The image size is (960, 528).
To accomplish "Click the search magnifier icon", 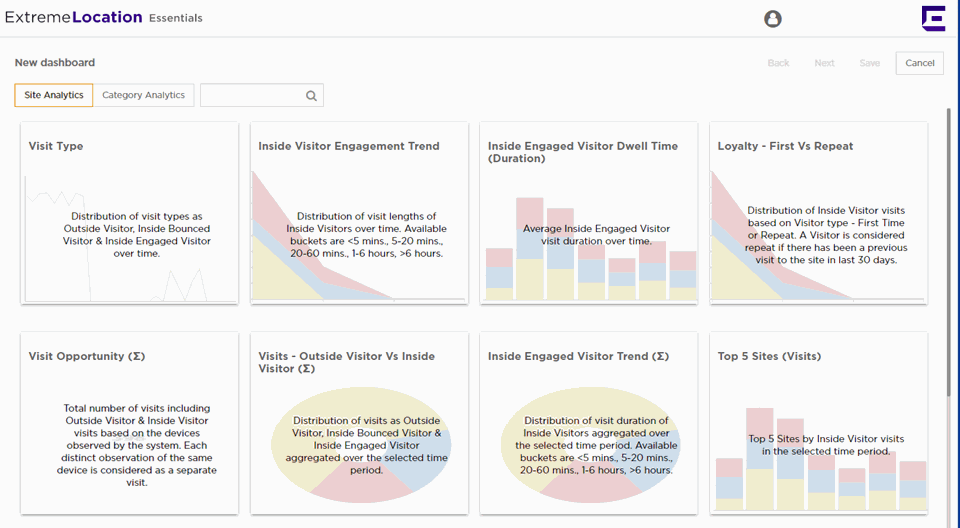I will 311,96.
